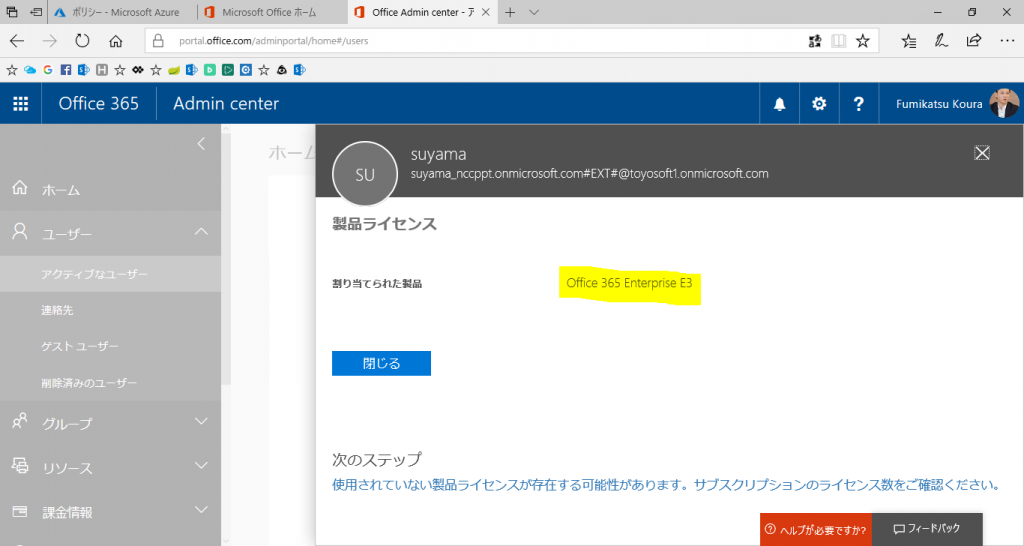Click the site lock icon in address bar
1024x546 pixels.
click(x=158, y=40)
